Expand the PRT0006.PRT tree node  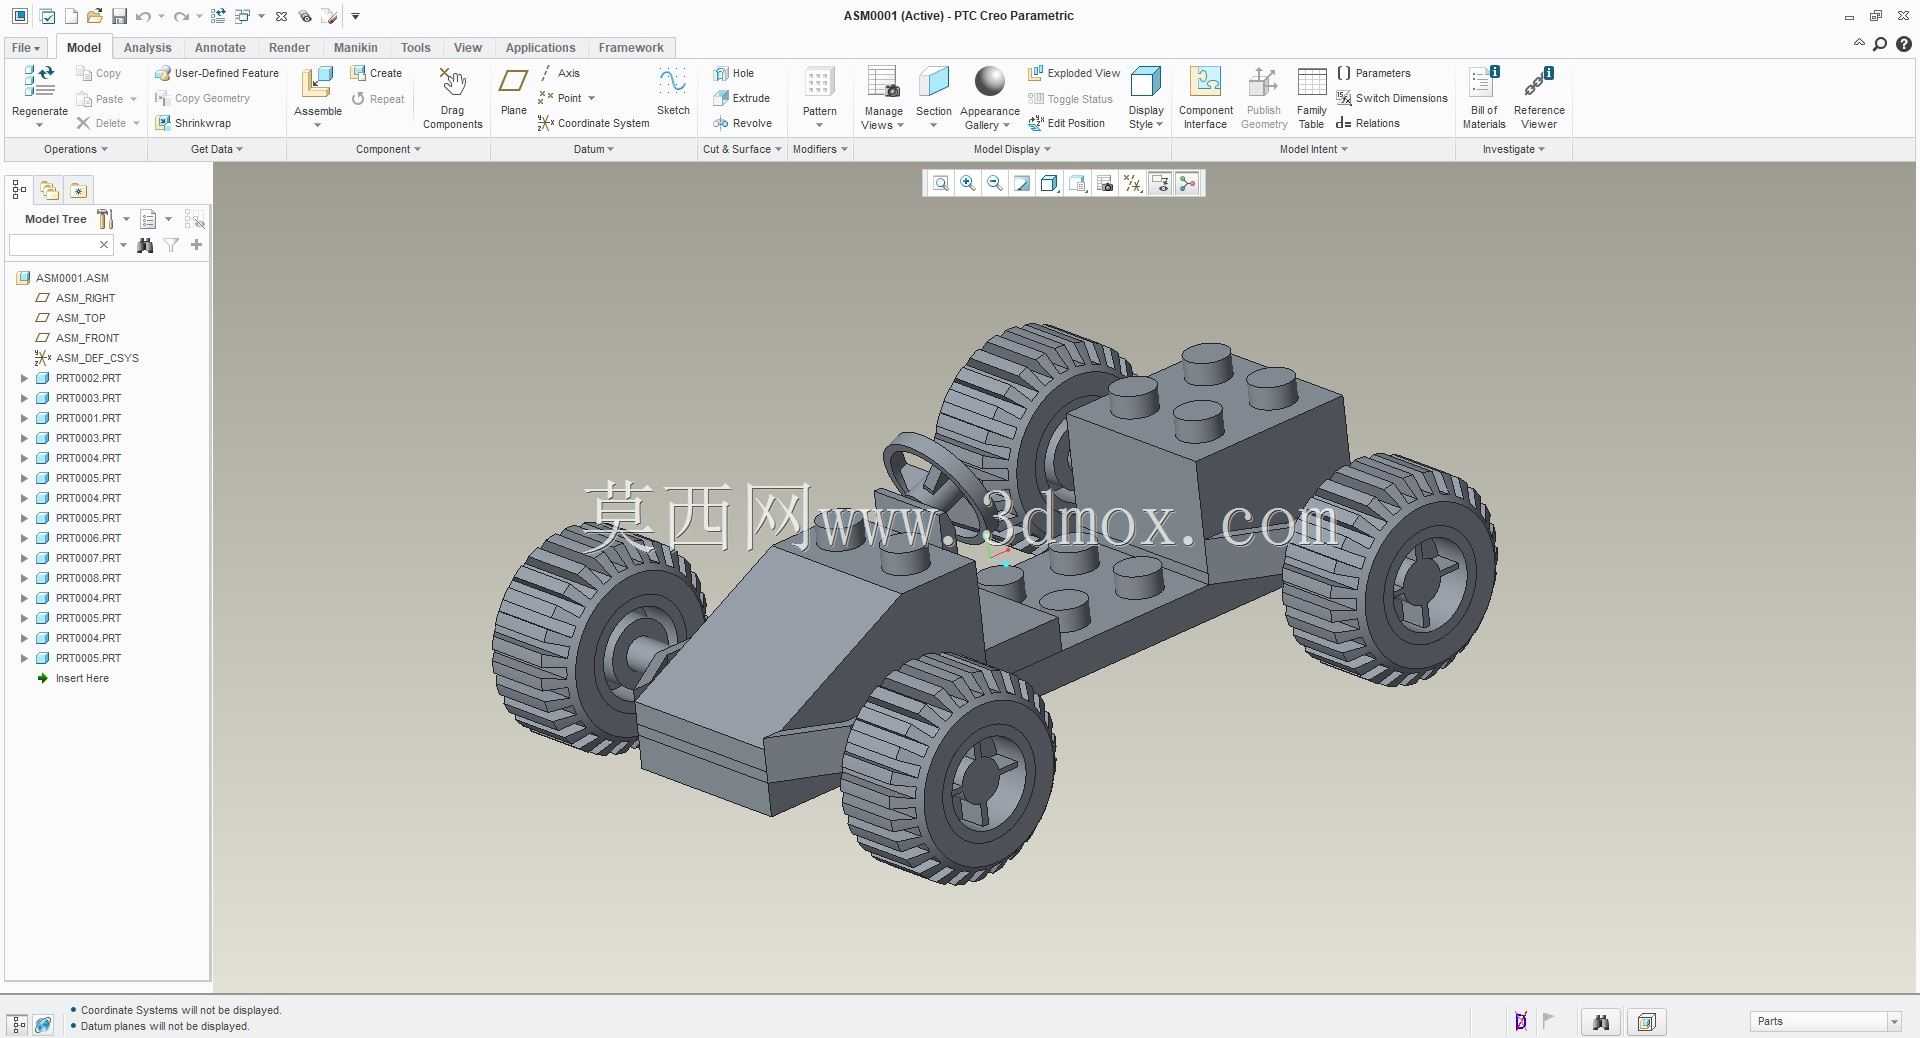coord(24,538)
